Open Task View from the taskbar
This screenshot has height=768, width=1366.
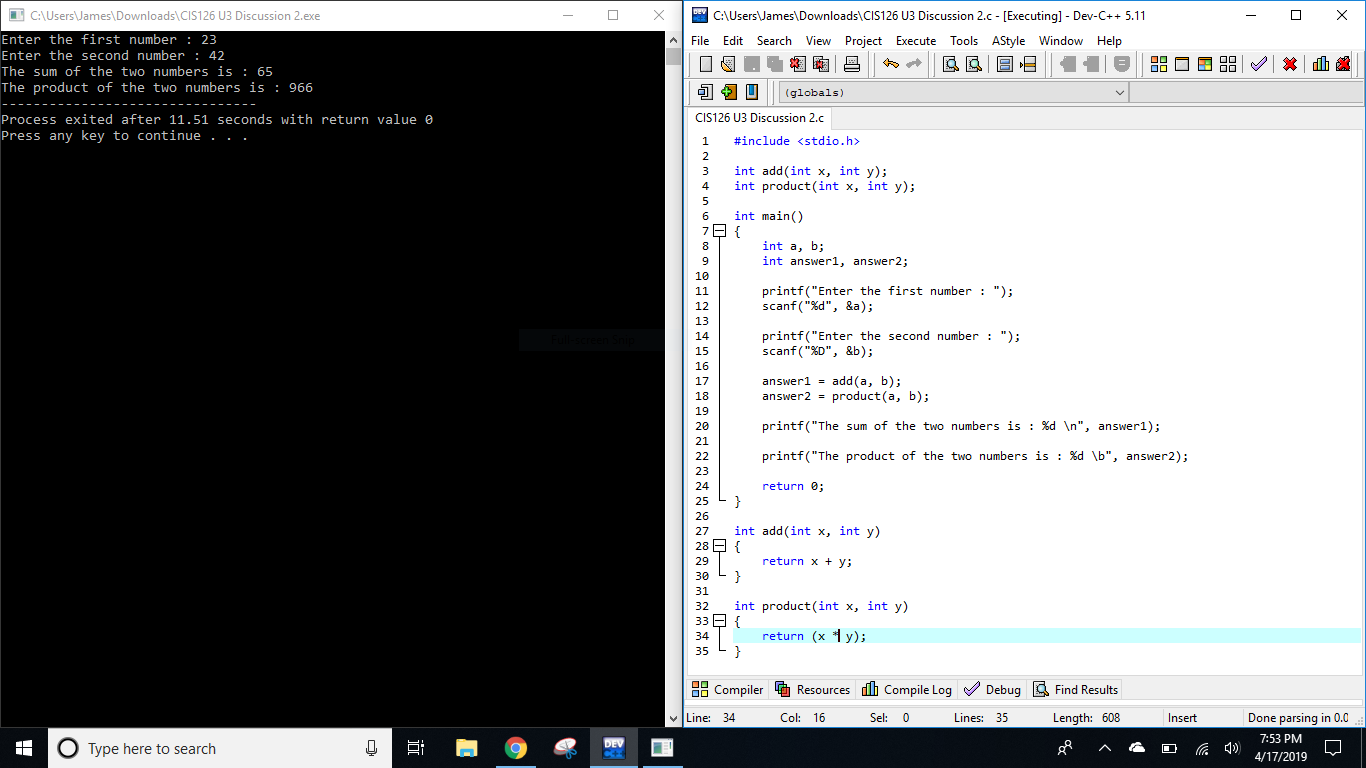(416, 748)
